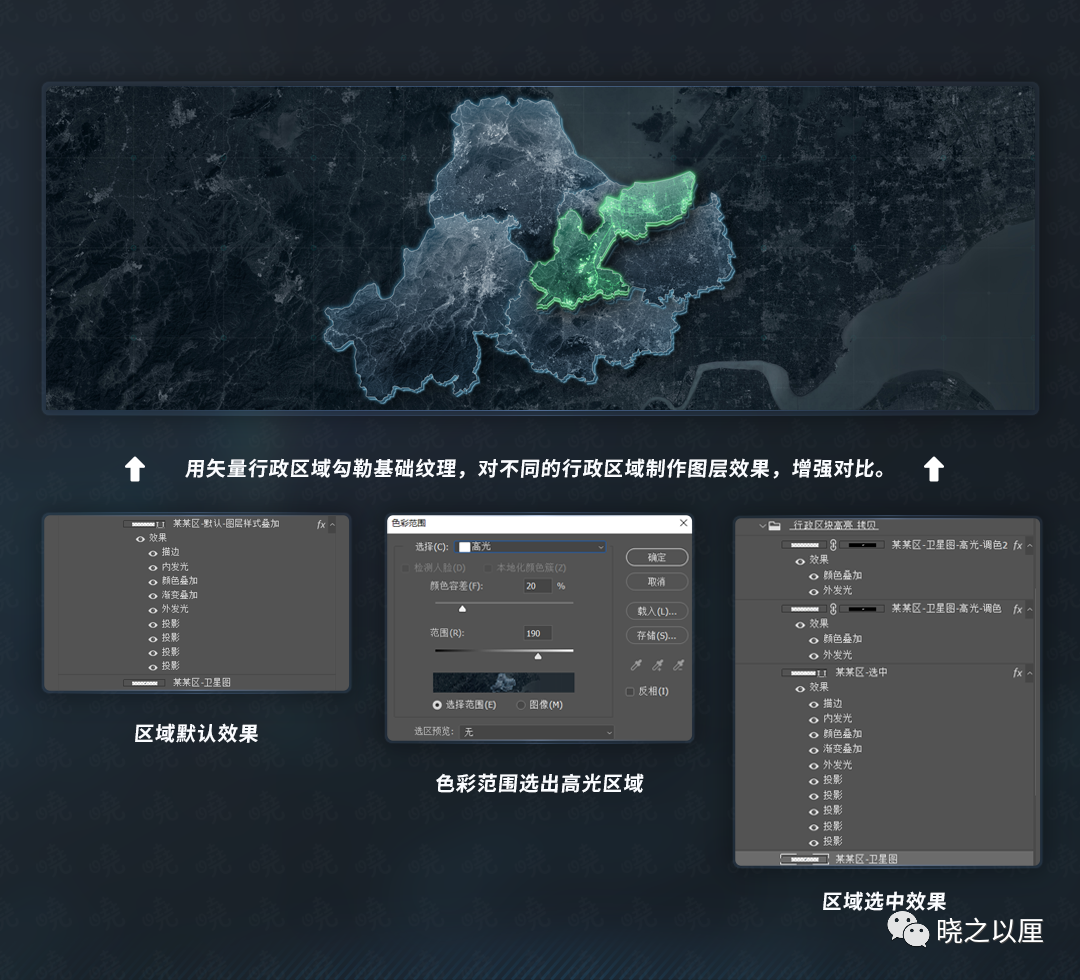Select layer mask thumbnail of 某某区-卫星图-高光-调色
The image size is (1080, 980).
coord(862,609)
